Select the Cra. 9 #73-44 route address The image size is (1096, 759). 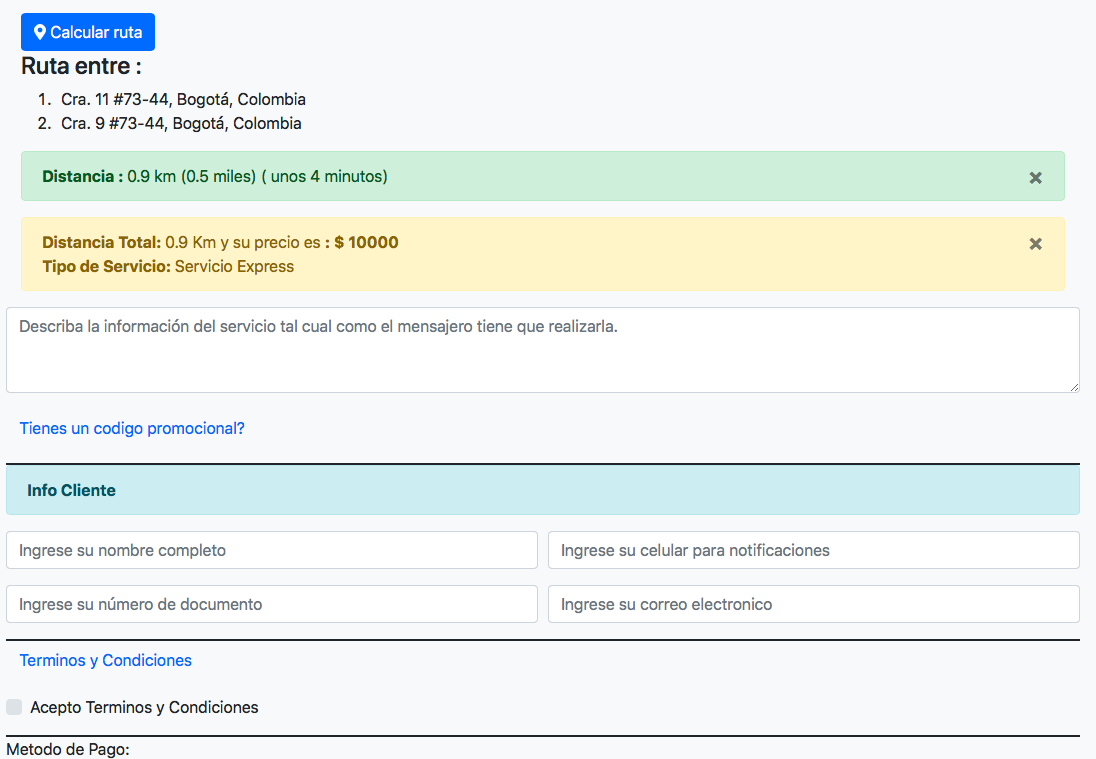click(181, 123)
